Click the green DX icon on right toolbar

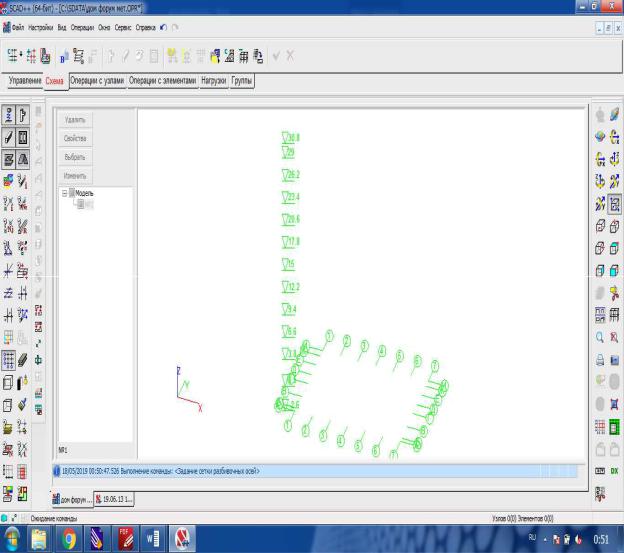point(615,471)
